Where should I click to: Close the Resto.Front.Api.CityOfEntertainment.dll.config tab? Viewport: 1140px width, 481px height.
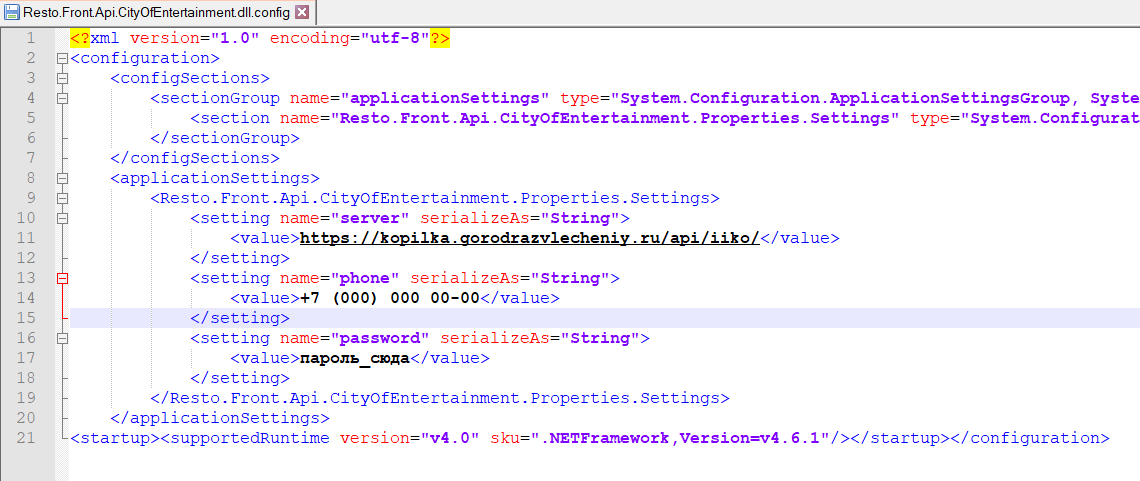pyautogui.click(x=302, y=12)
